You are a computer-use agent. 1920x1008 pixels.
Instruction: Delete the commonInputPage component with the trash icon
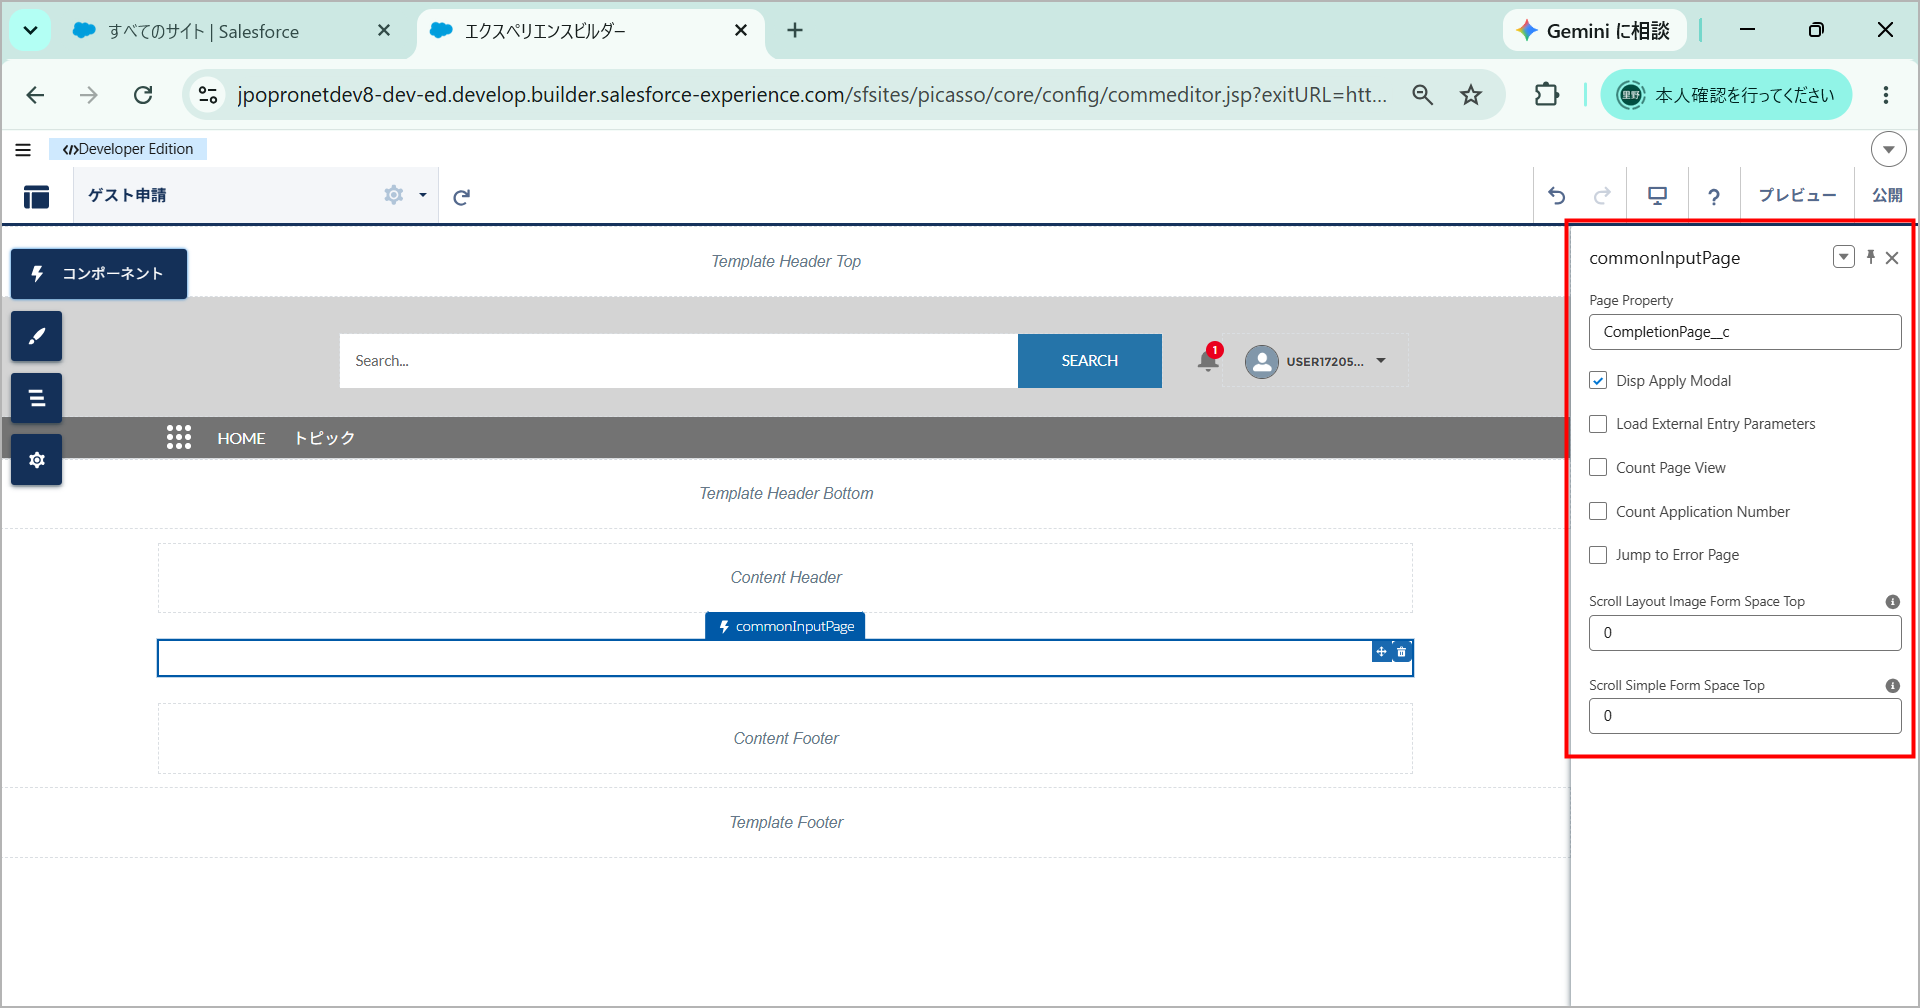1402,652
